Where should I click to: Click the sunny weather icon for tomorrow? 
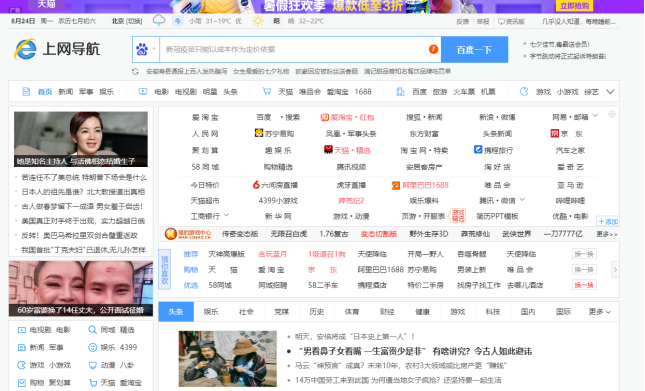point(258,21)
